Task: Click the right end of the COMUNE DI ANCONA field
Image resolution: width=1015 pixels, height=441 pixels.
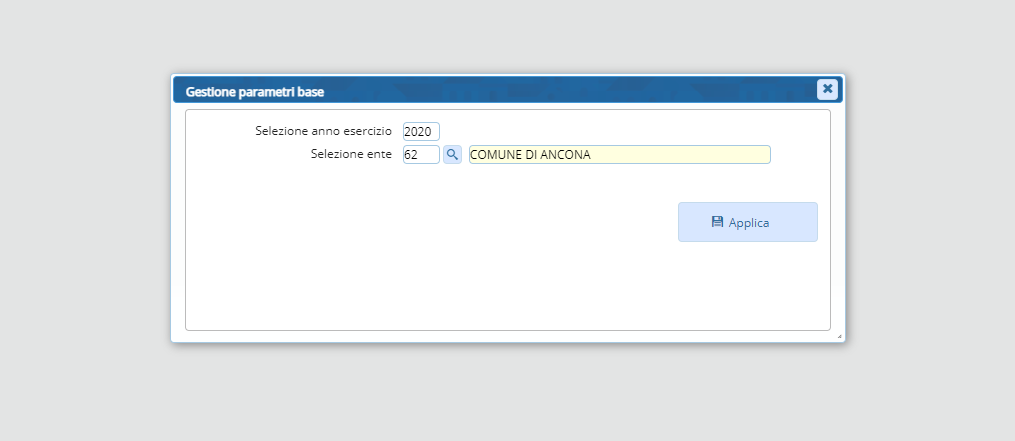Action: pyautogui.click(x=760, y=155)
